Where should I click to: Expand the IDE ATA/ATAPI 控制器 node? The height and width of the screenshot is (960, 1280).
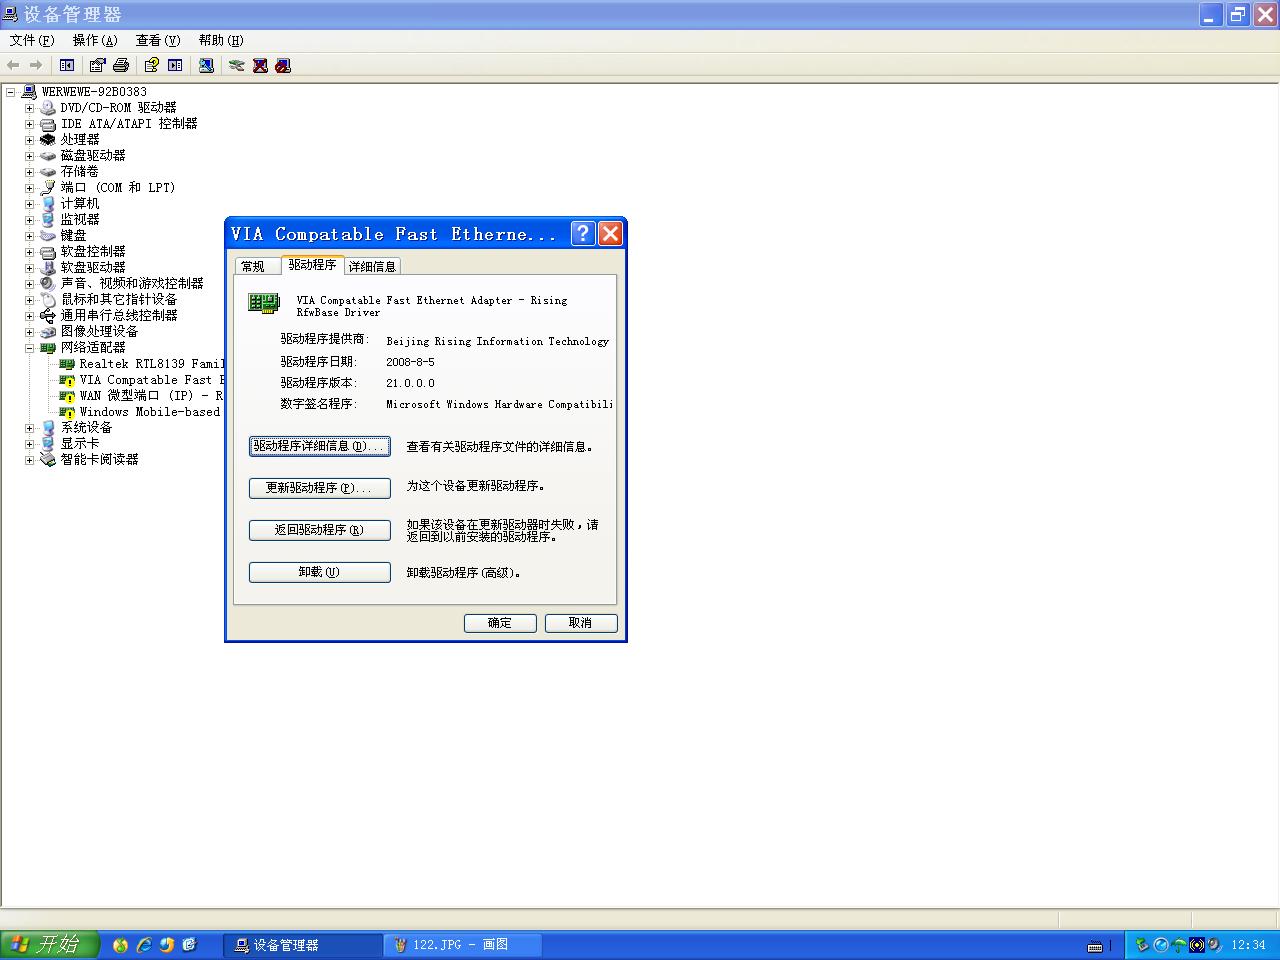29,124
